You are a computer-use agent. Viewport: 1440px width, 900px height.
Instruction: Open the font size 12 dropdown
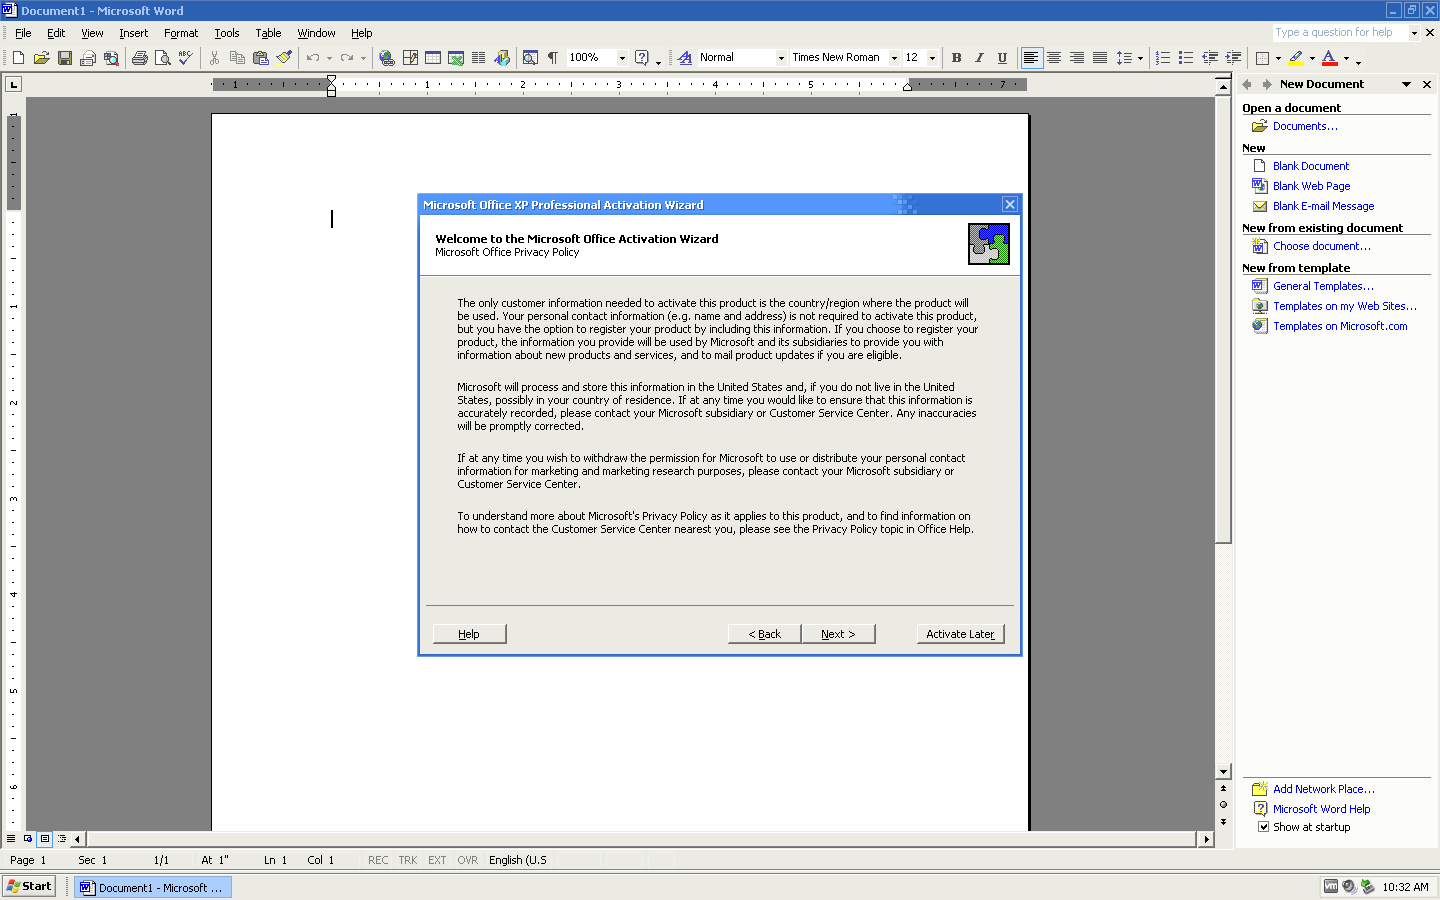pyautogui.click(x=932, y=58)
